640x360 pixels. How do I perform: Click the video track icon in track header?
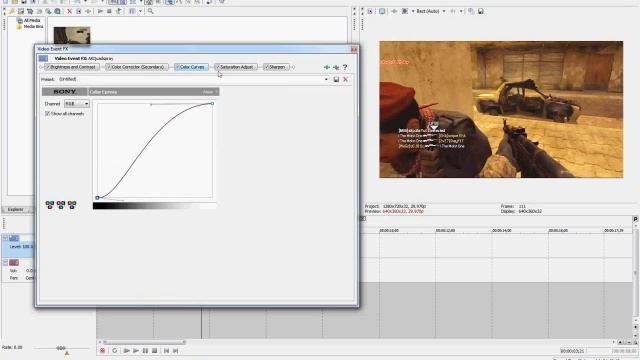14,238
